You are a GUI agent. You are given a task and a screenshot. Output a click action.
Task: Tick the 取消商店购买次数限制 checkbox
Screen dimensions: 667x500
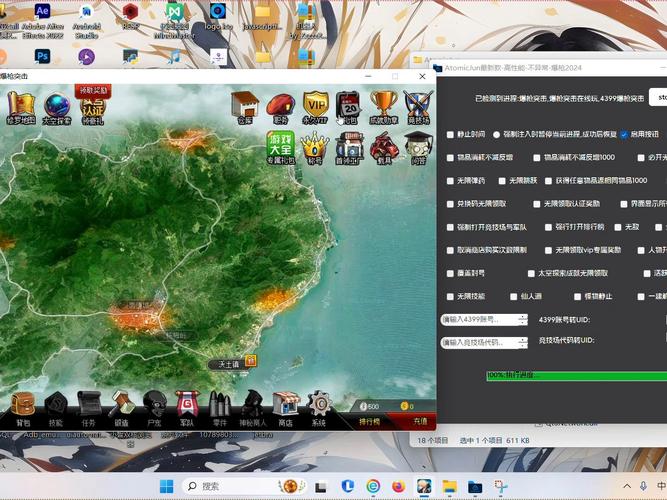(450, 250)
